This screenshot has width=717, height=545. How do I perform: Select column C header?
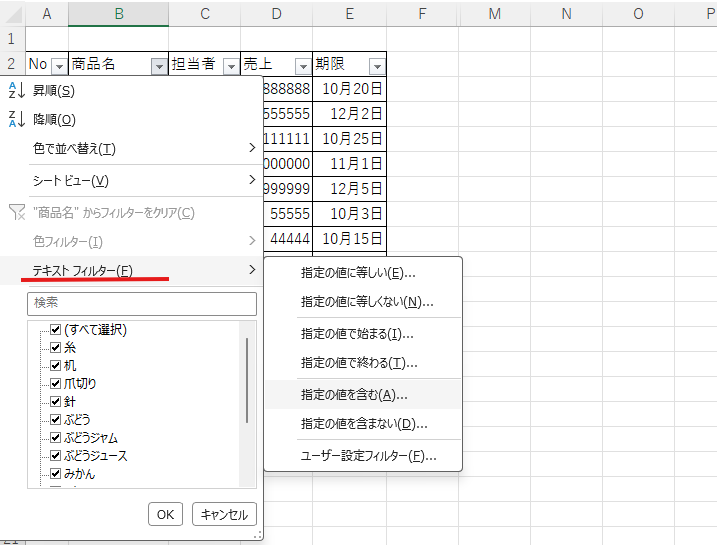[204, 14]
